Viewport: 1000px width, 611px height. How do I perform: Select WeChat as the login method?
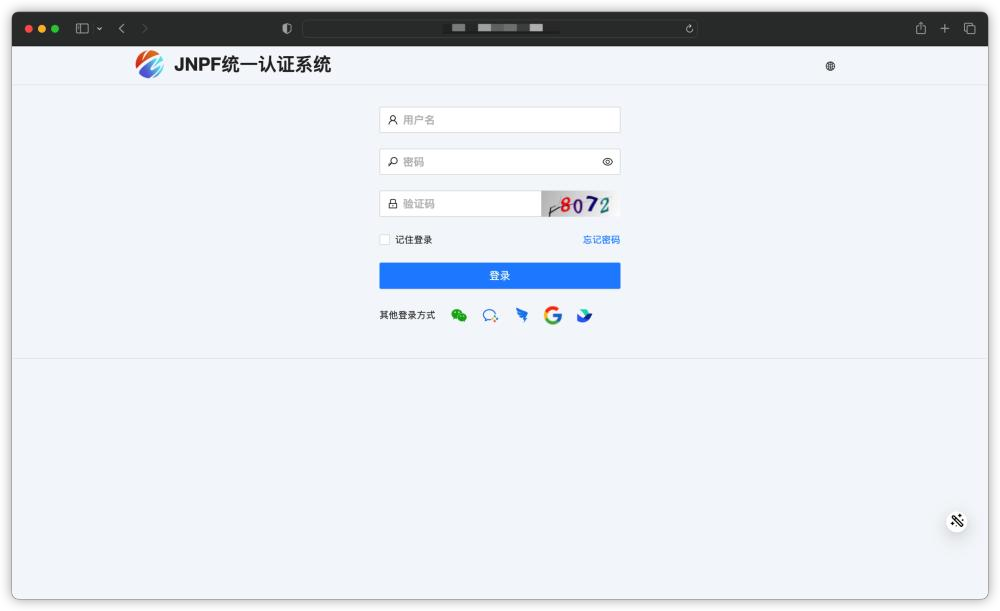coord(459,315)
